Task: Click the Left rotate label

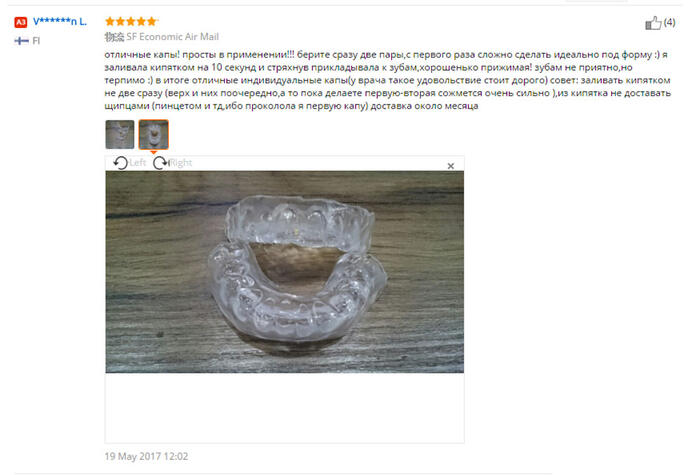Action: tap(138, 163)
